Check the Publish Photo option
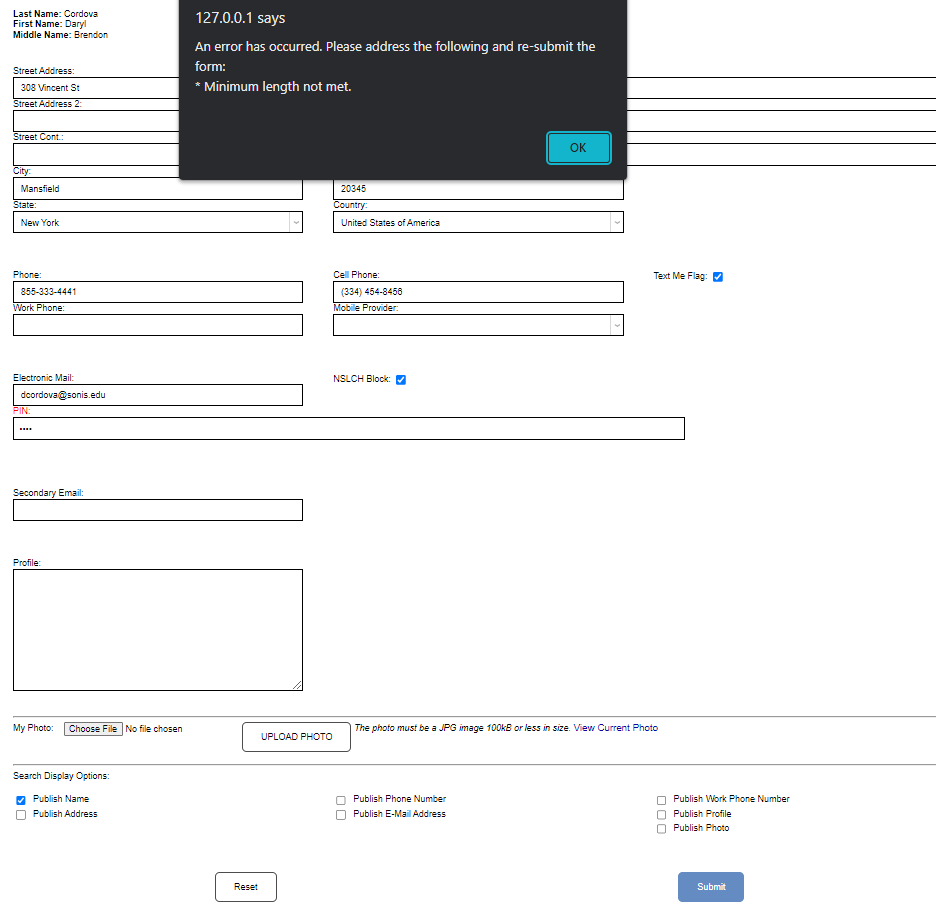Image resolution: width=936 pixels, height=905 pixels. pyautogui.click(x=661, y=828)
